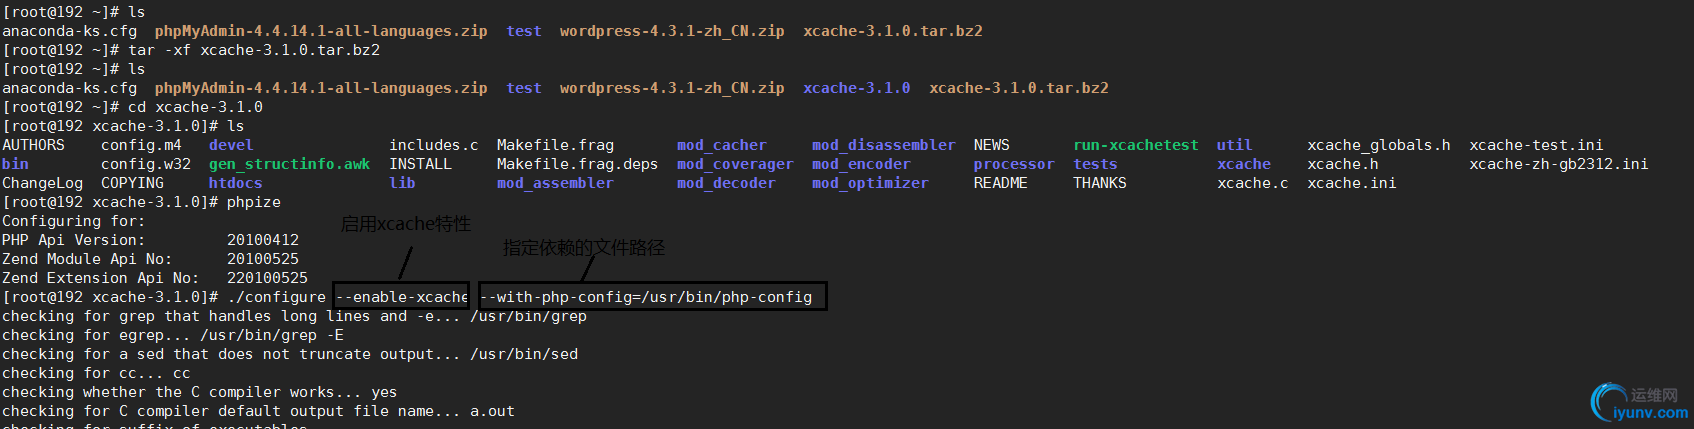1694x429 pixels.
Task: Click the green run-xcachetest executable name
Action: (1135, 145)
